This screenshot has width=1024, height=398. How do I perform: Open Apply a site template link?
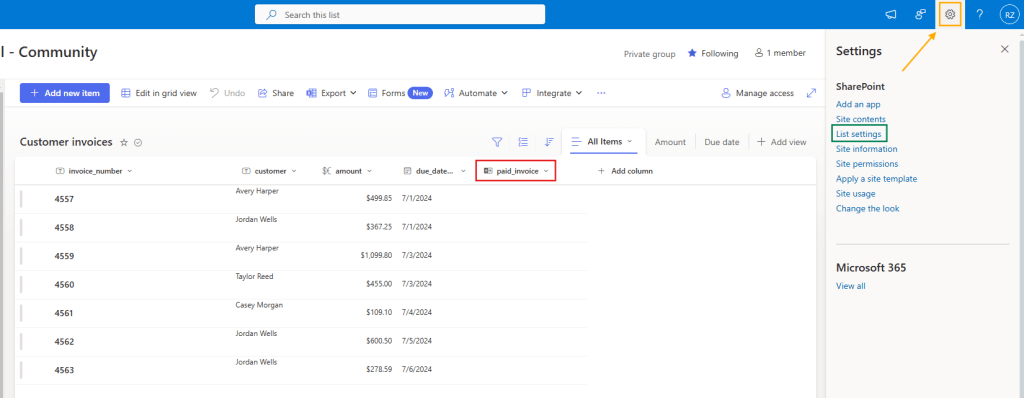click(x=876, y=178)
